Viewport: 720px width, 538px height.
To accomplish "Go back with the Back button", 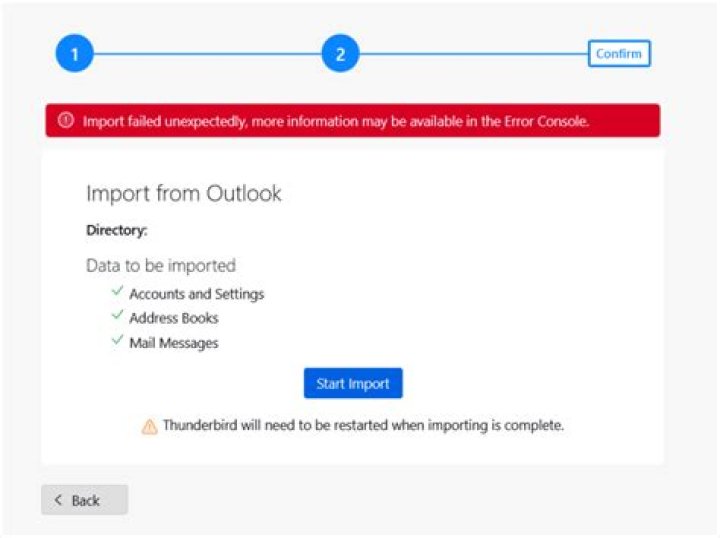I will point(84,500).
